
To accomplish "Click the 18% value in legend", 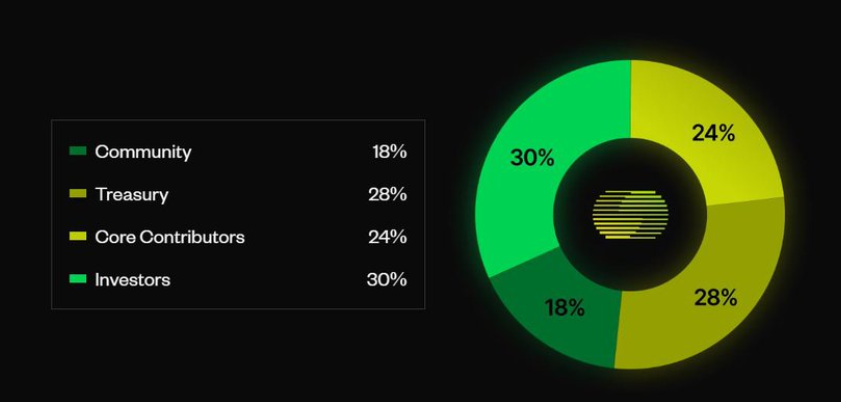I will pyautogui.click(x=389, y=152).
